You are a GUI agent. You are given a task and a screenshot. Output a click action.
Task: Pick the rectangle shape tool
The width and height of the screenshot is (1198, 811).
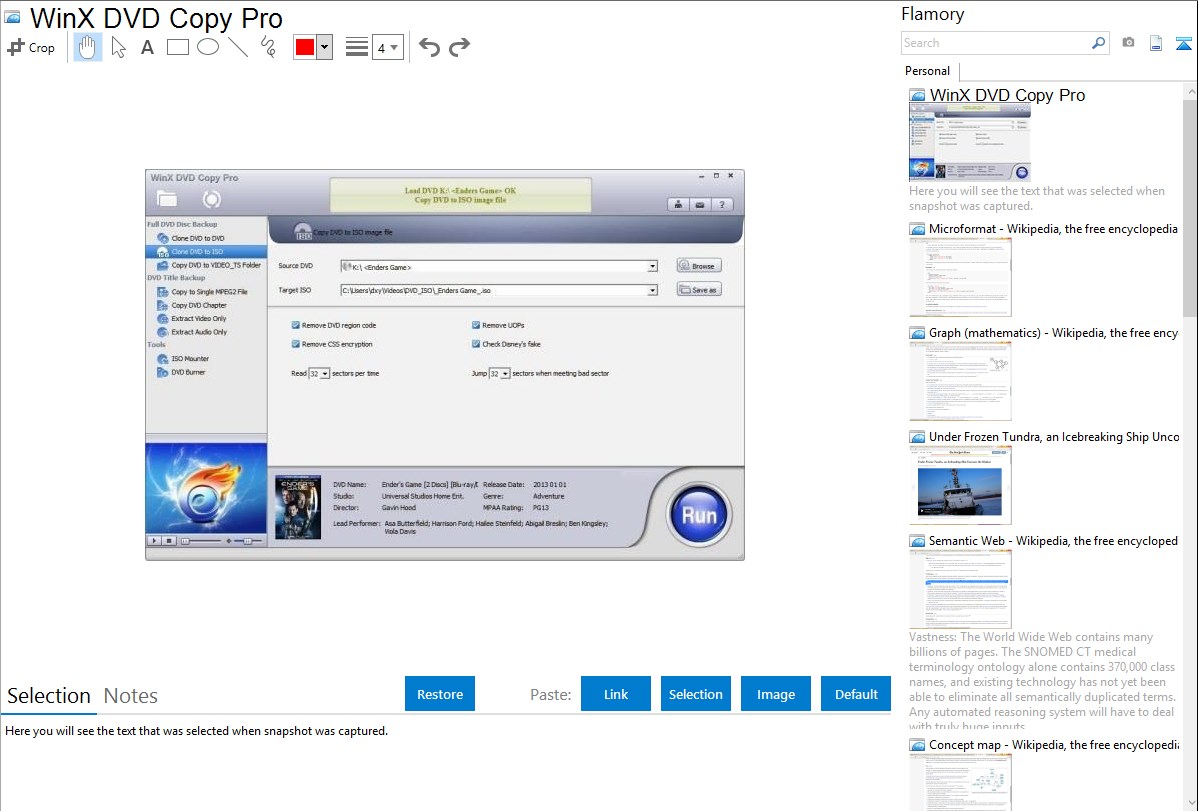point(177,47)
